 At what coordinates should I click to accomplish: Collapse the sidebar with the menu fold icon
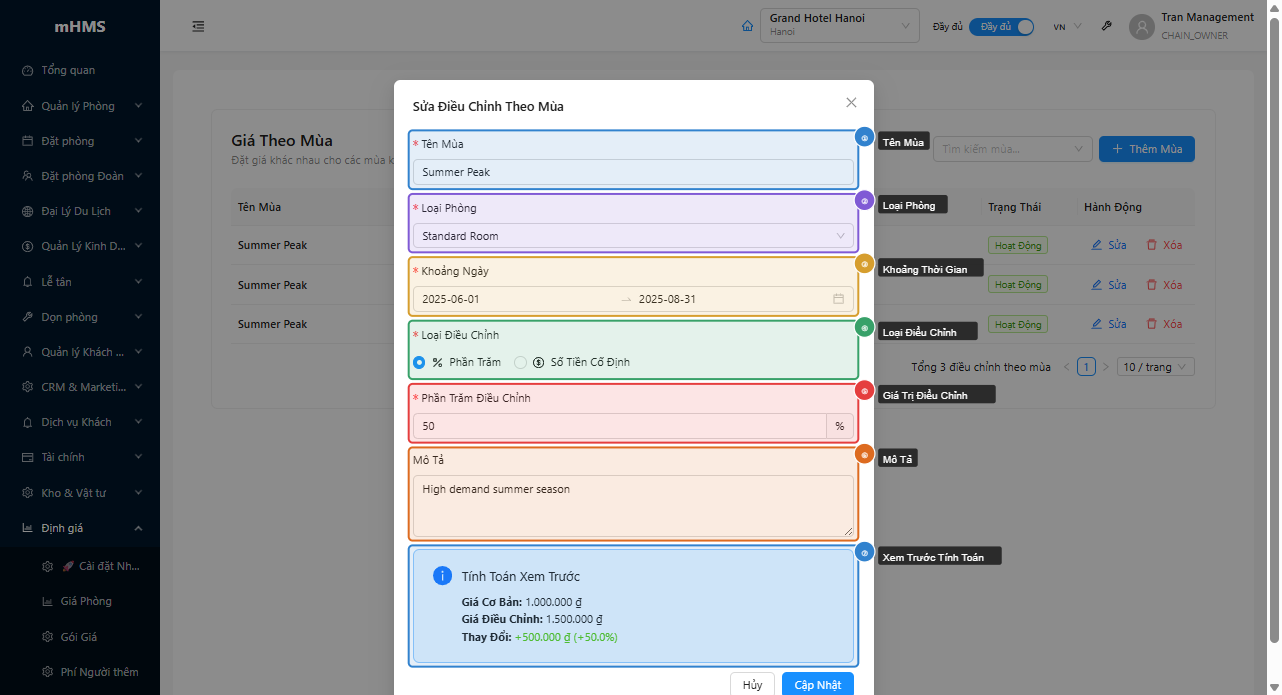pos(198,26)
